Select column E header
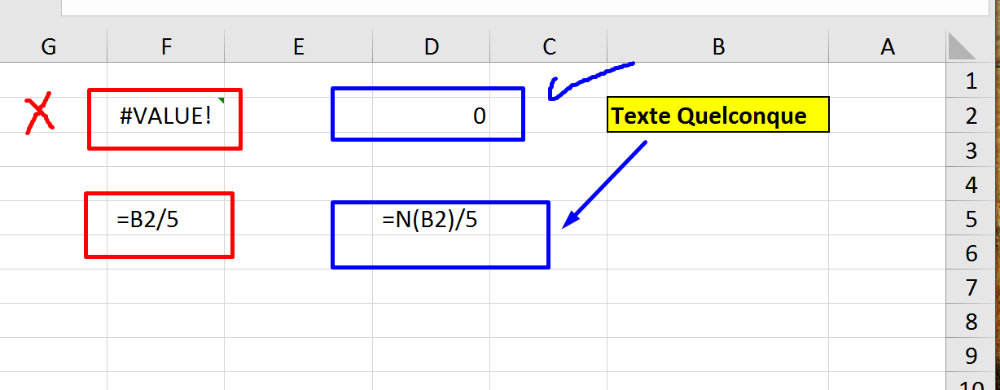Viewport: 1000px width, 390px height. 298,47
